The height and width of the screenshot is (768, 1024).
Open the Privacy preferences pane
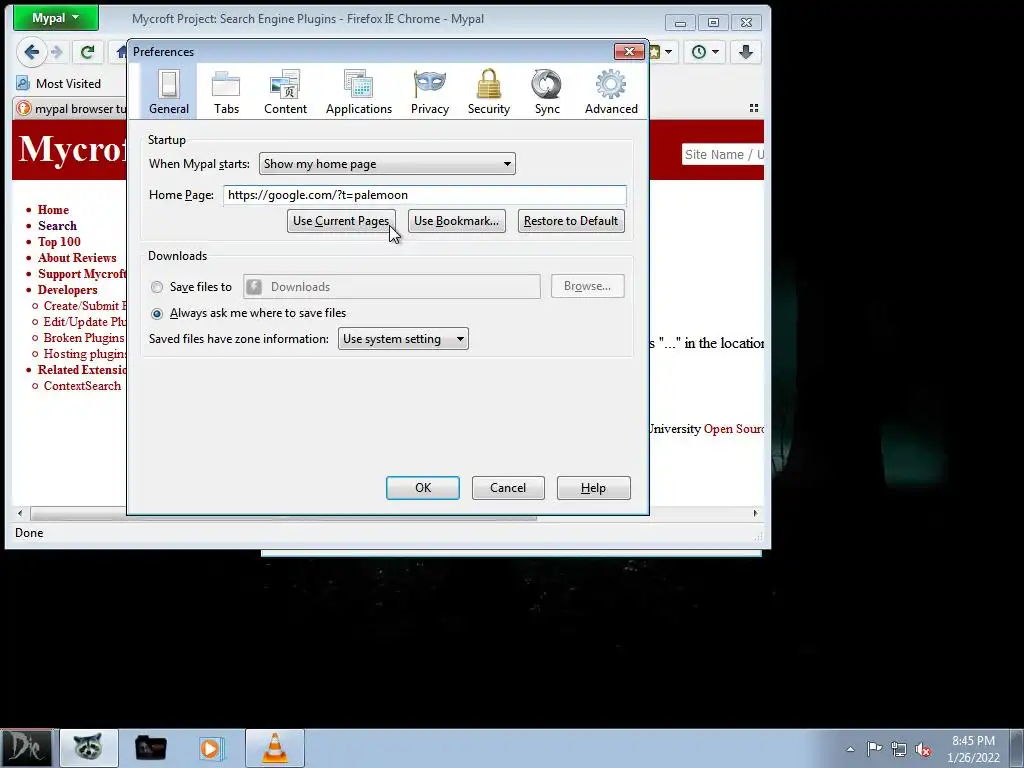coord(430,92)
